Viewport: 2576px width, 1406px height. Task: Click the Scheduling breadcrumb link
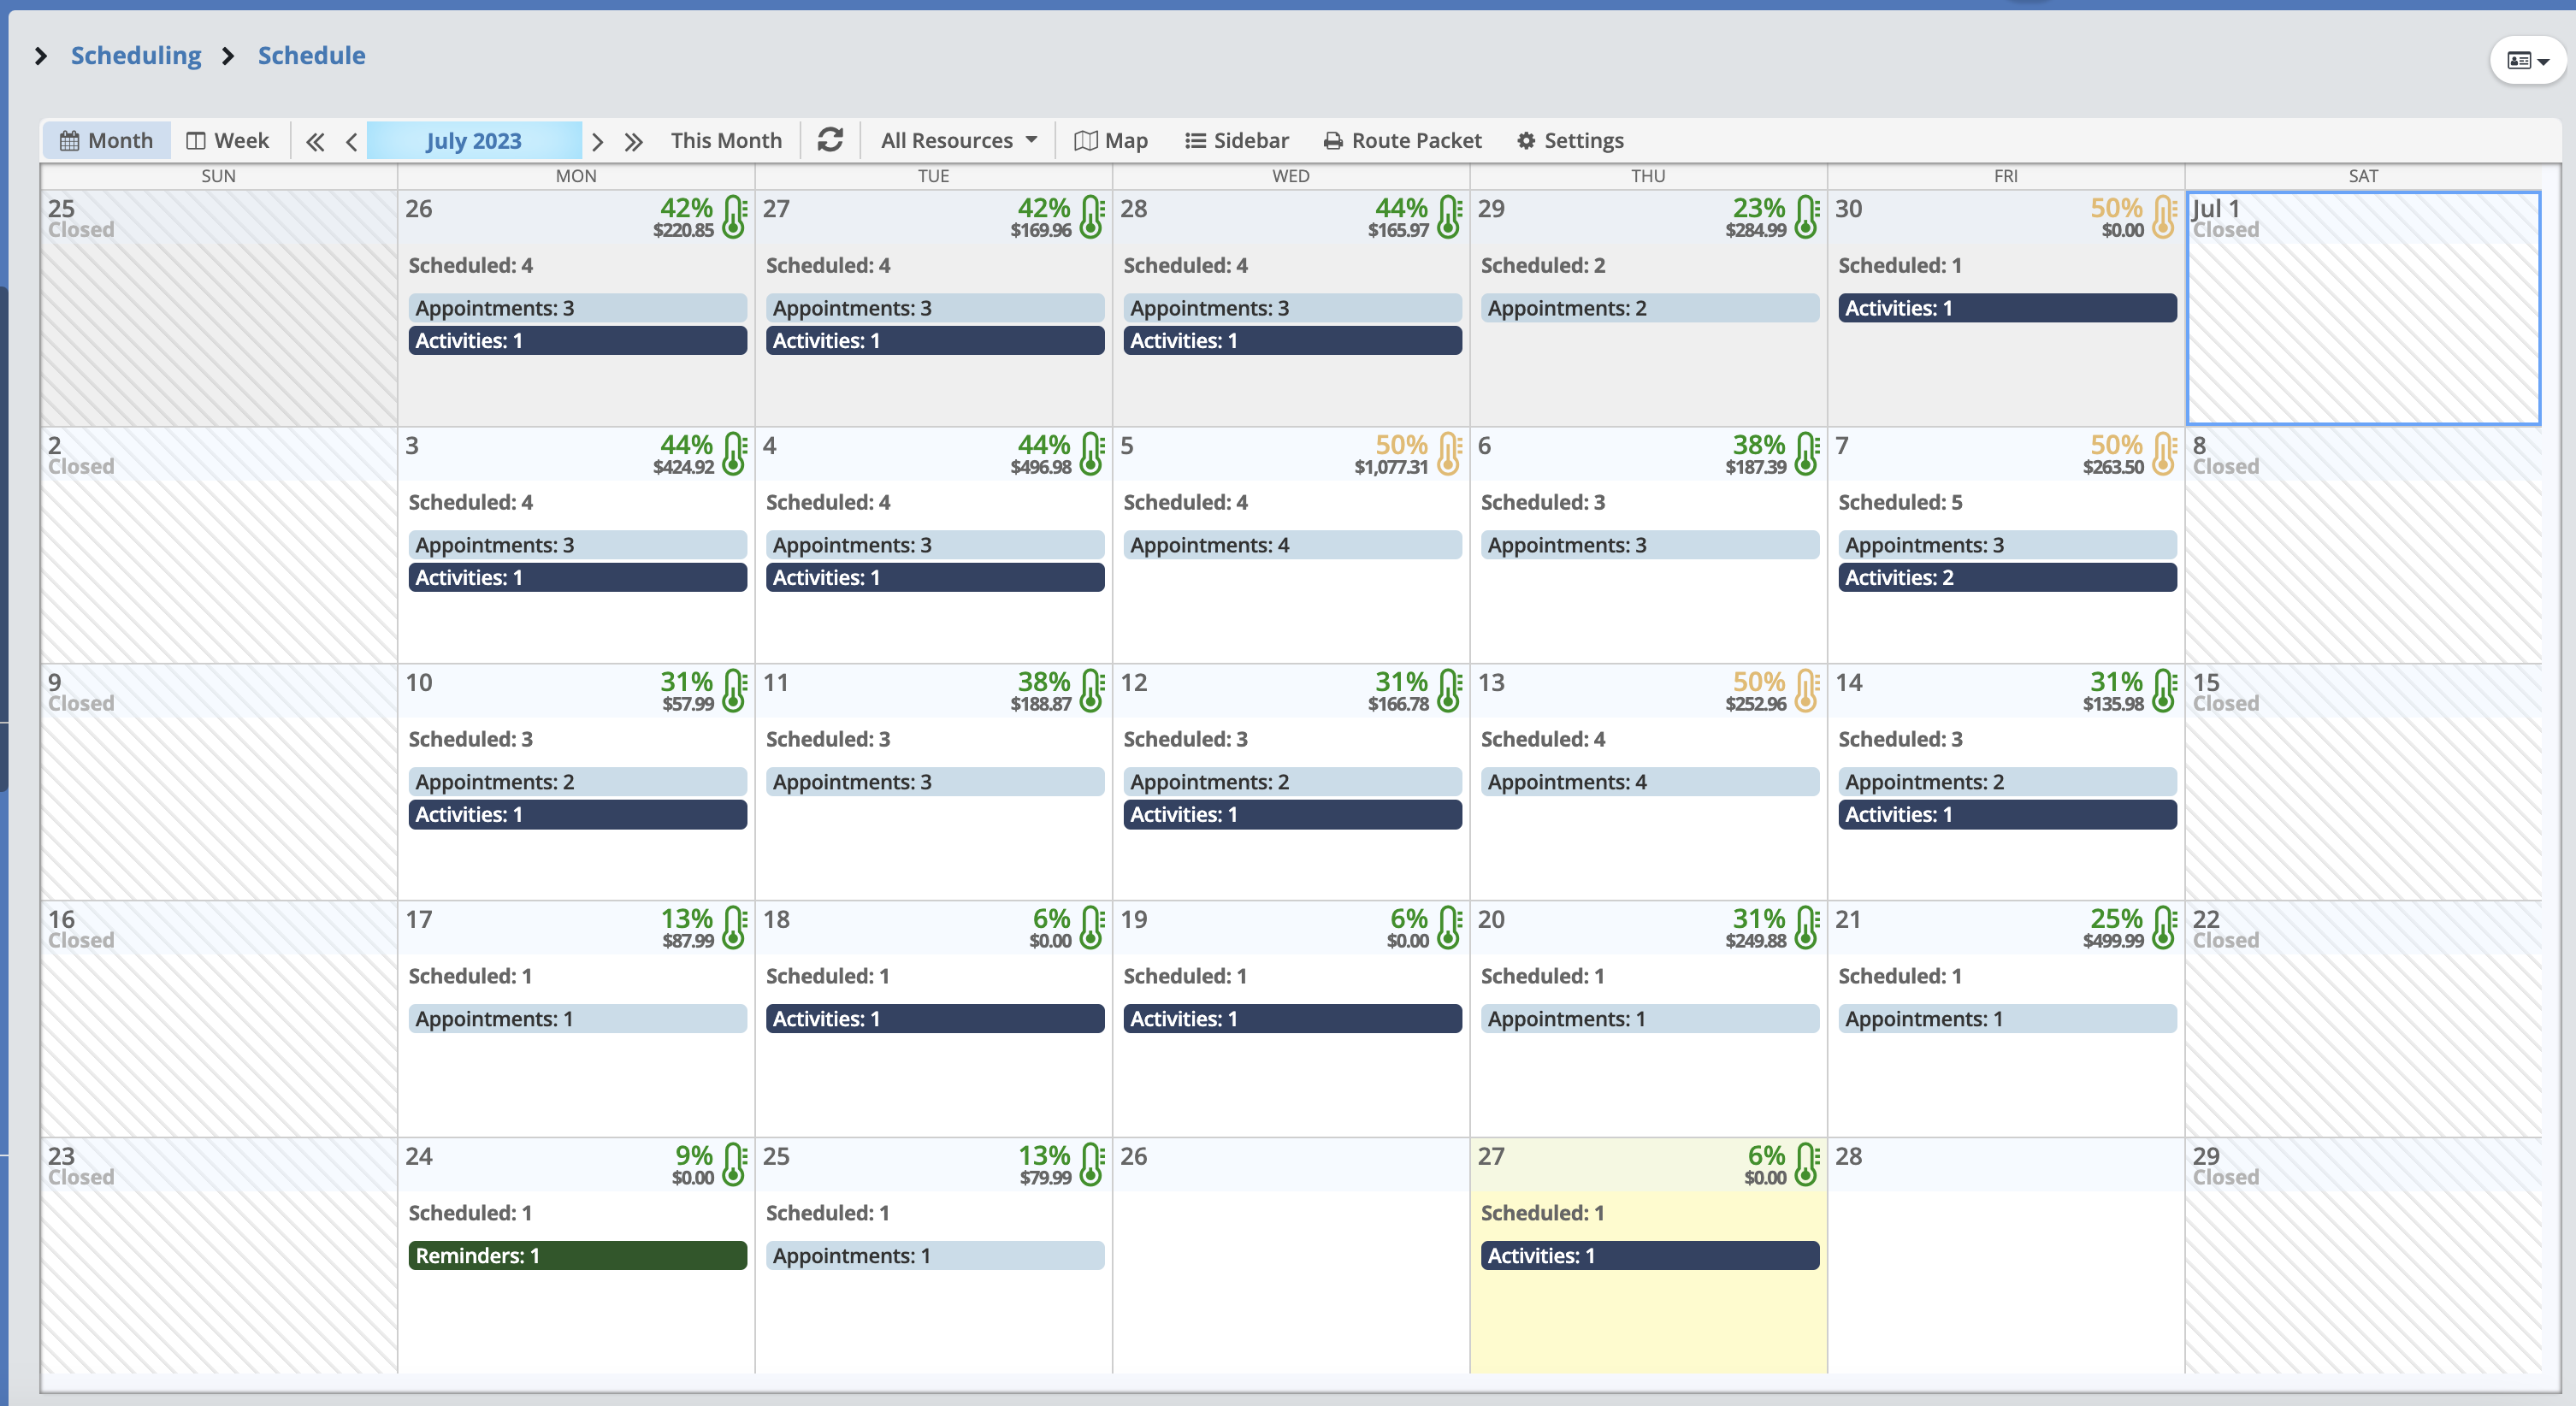136,55
